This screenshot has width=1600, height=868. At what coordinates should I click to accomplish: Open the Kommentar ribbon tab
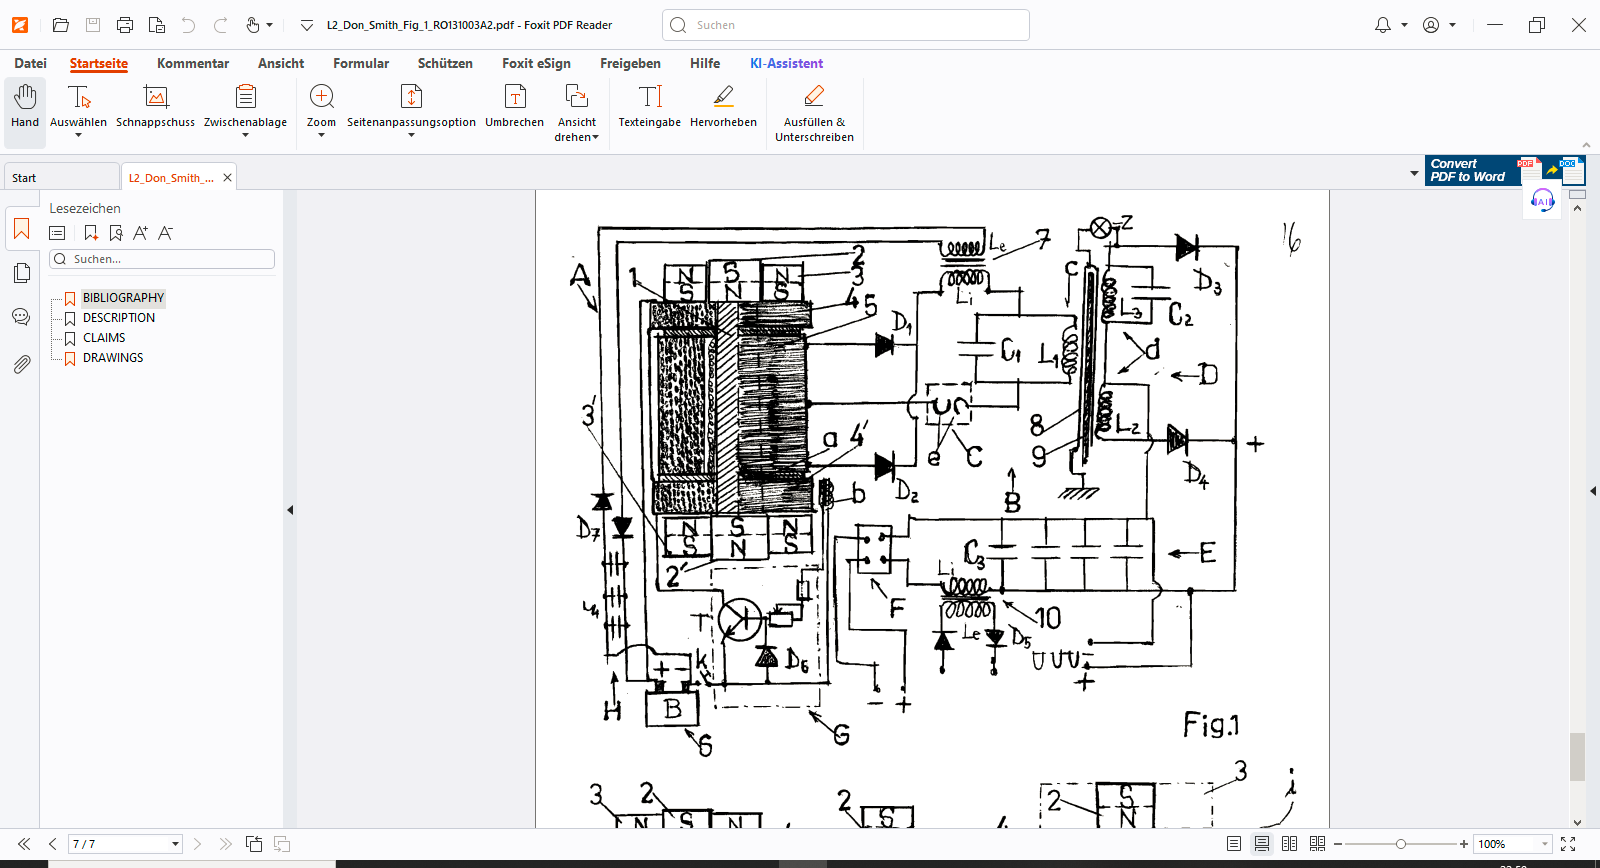(x=193, y=63)
